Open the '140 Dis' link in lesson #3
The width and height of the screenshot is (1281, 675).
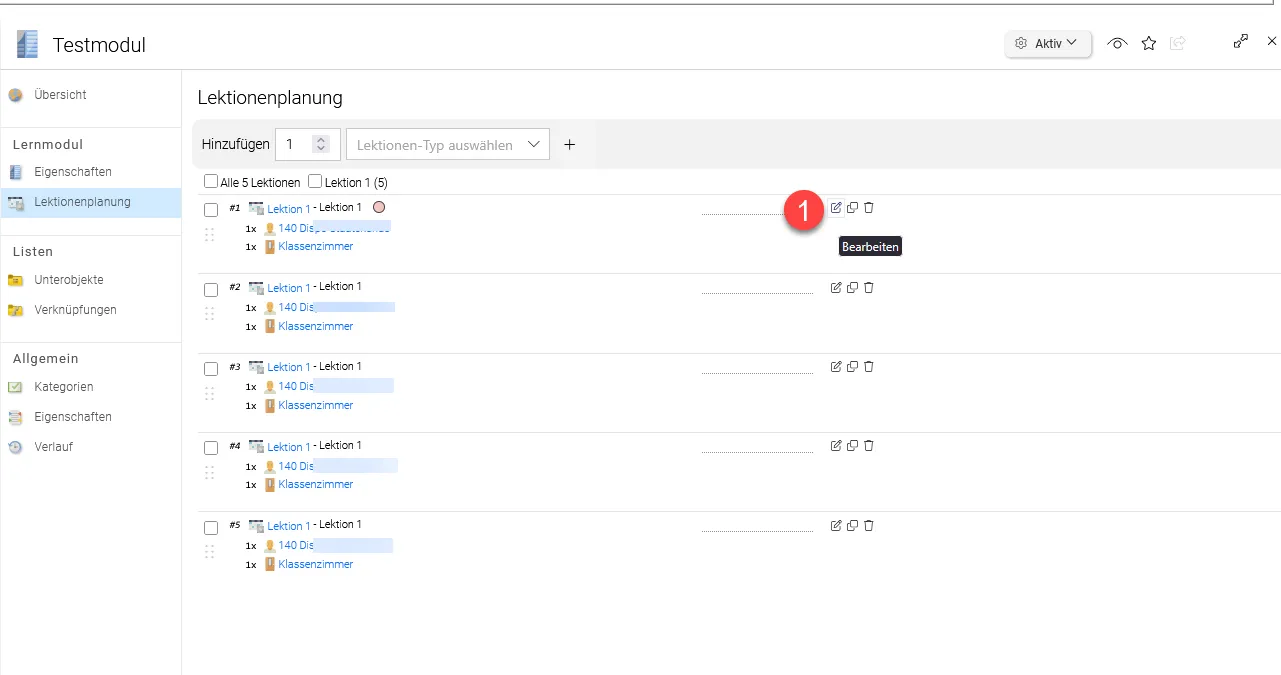coord(295,386)
